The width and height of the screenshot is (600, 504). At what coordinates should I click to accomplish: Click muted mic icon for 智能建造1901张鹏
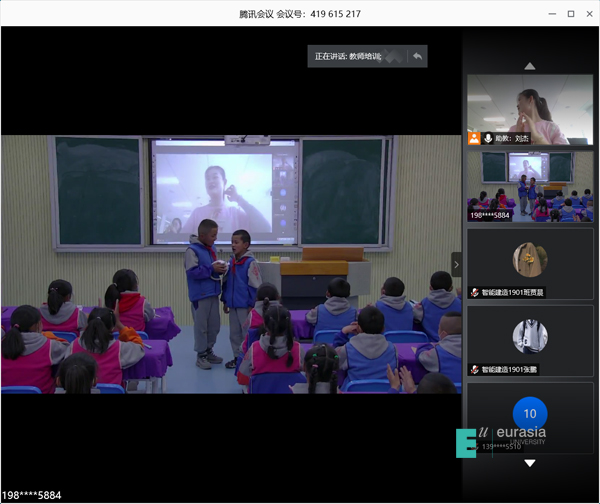click(475, 369)
